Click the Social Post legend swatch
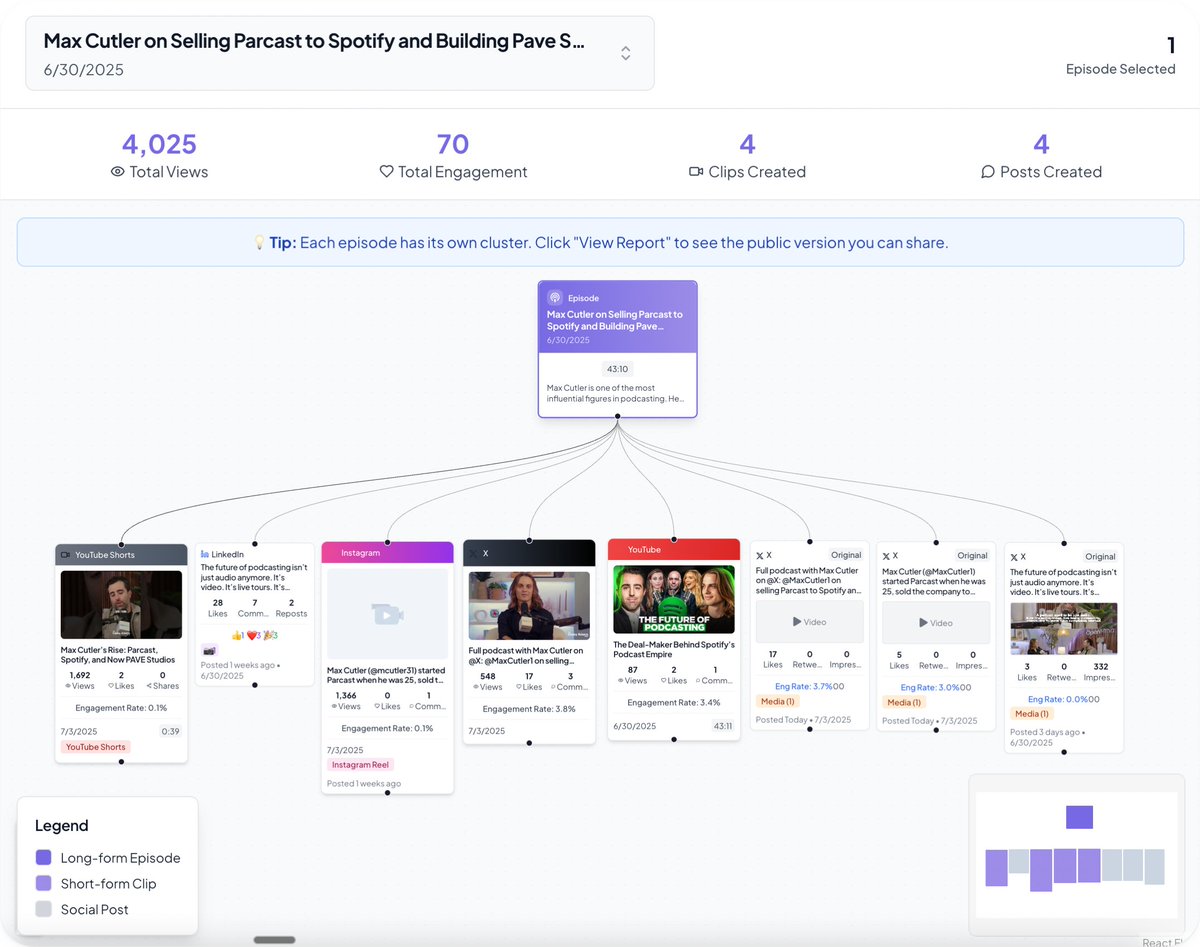Image resolution: width=1200 pixels, height=947 pixels. [x=43, y=909]
